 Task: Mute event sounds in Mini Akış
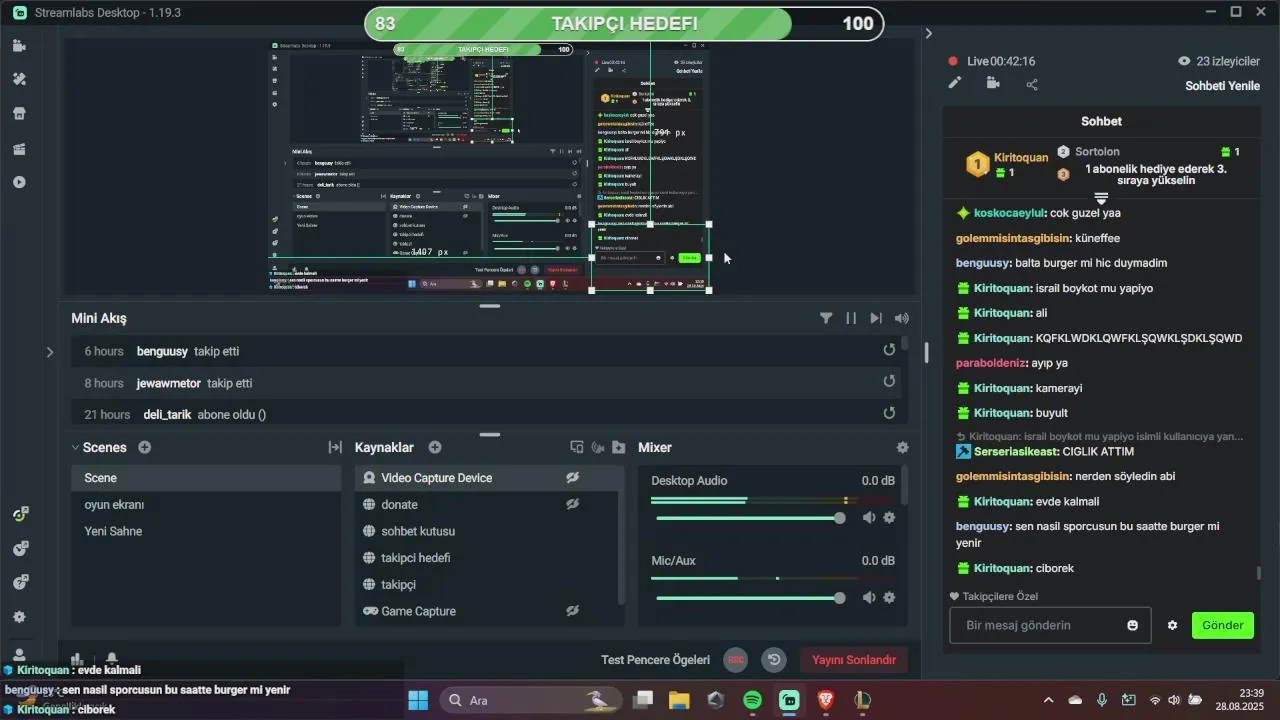tap(902, 318)
